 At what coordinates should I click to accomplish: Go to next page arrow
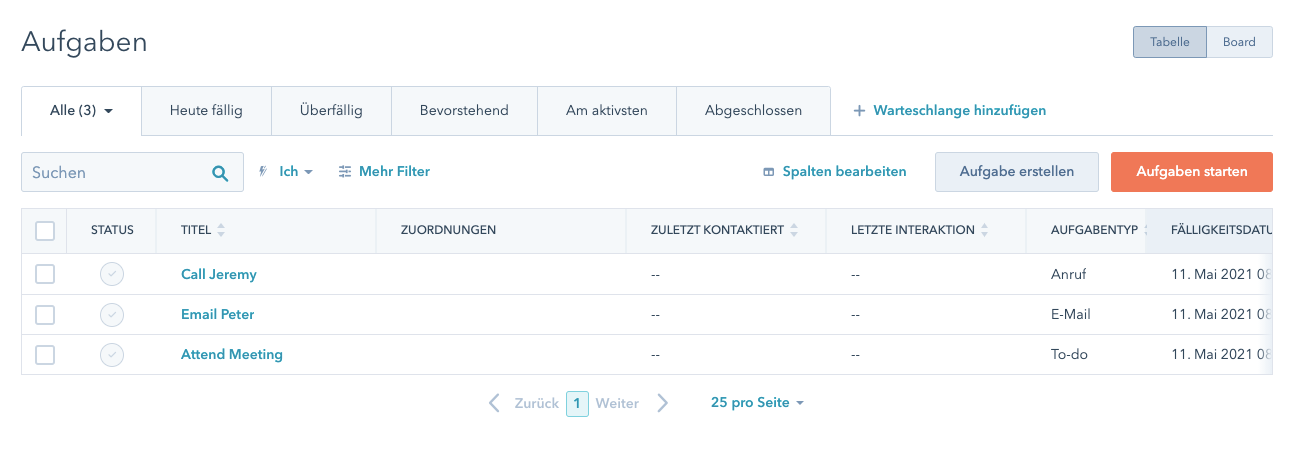pos(662,403)
